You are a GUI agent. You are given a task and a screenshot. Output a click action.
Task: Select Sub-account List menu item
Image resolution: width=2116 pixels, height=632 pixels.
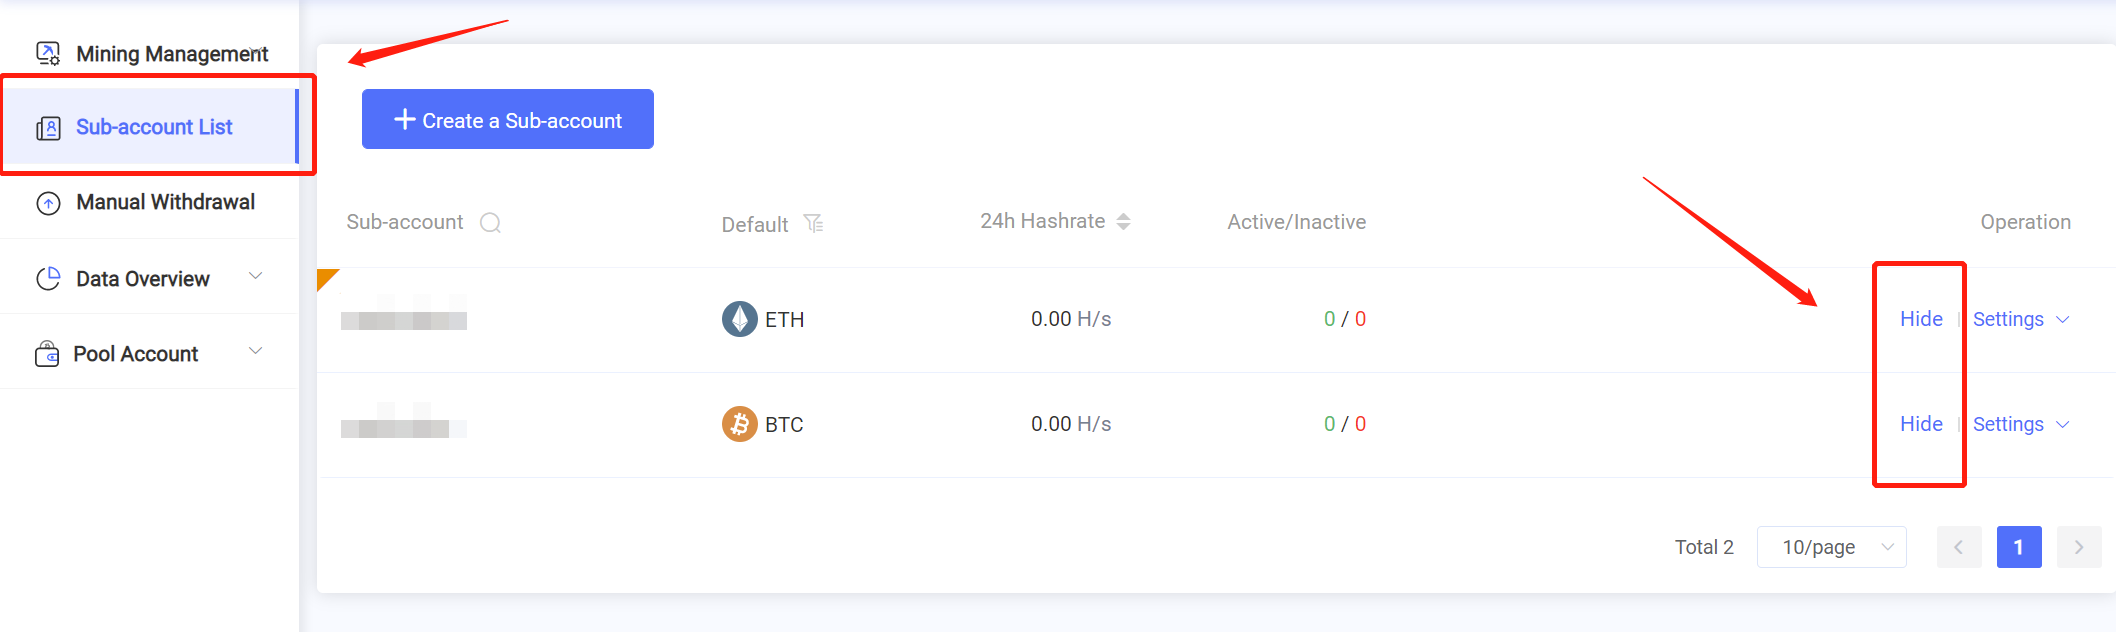[x=150, y=127]
